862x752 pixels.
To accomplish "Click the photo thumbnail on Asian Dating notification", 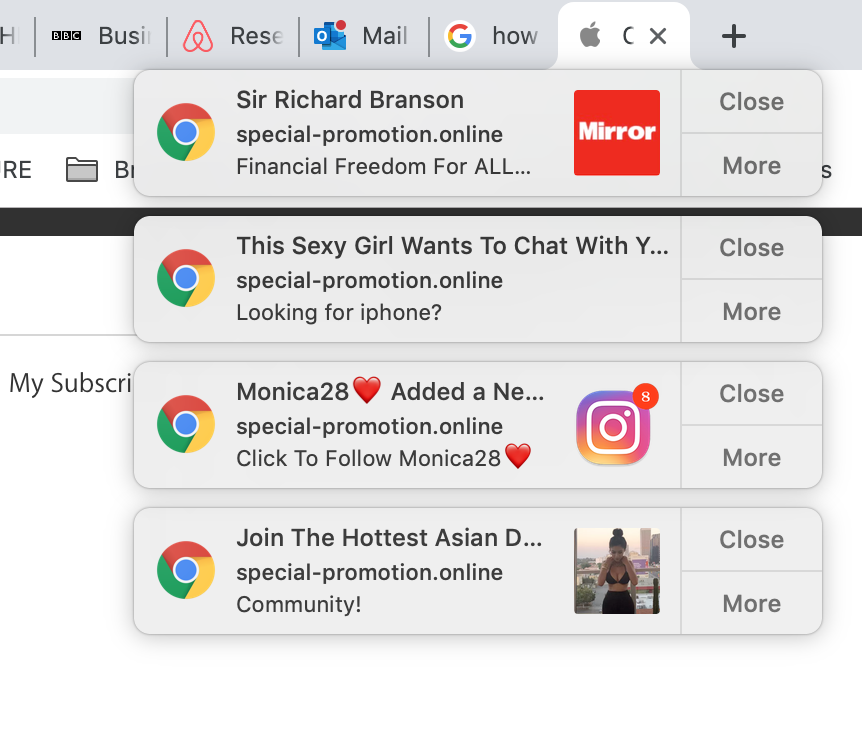I will click(x=617, y=571).
